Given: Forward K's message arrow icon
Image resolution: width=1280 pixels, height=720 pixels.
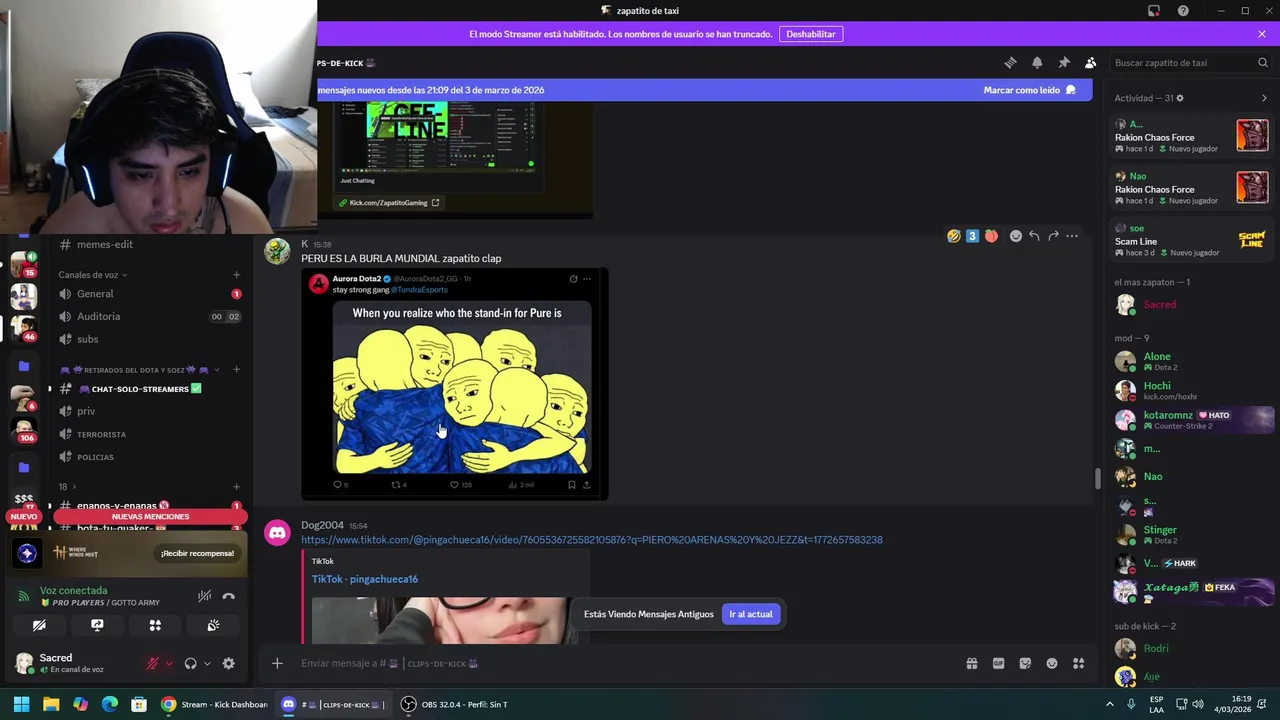Looking at the screenshot, I should click(x=1053, y=236).
